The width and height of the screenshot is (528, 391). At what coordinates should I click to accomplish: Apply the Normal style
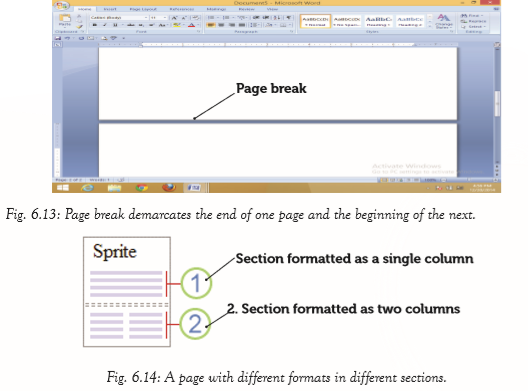315,22
